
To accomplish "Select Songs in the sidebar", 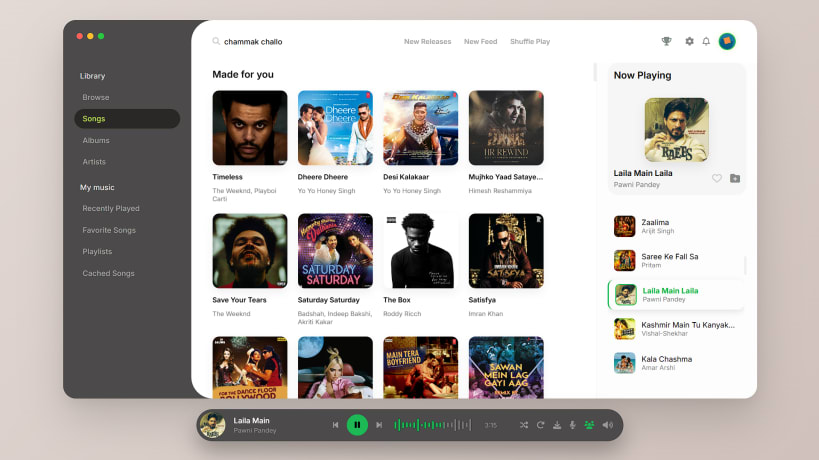I will (x=127, y=119).
